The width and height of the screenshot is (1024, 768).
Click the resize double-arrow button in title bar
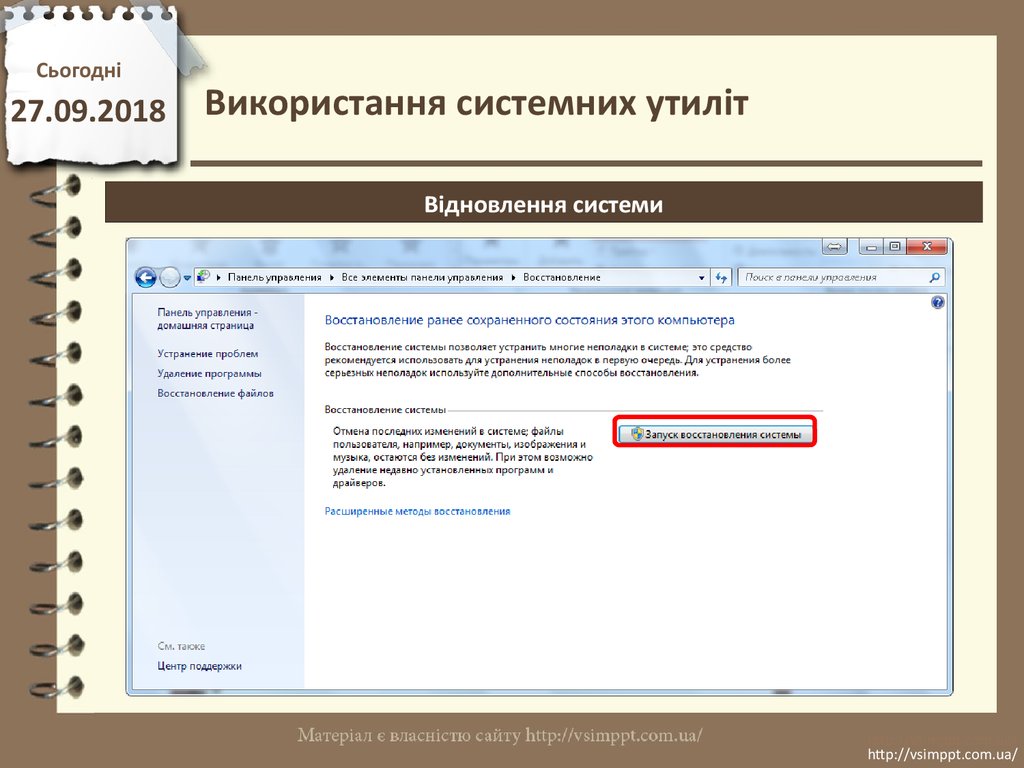click(835, 247)
